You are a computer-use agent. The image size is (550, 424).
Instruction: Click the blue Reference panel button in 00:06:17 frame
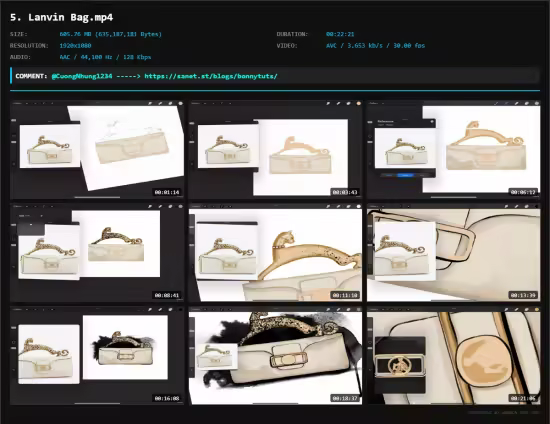tap(404, 175)
